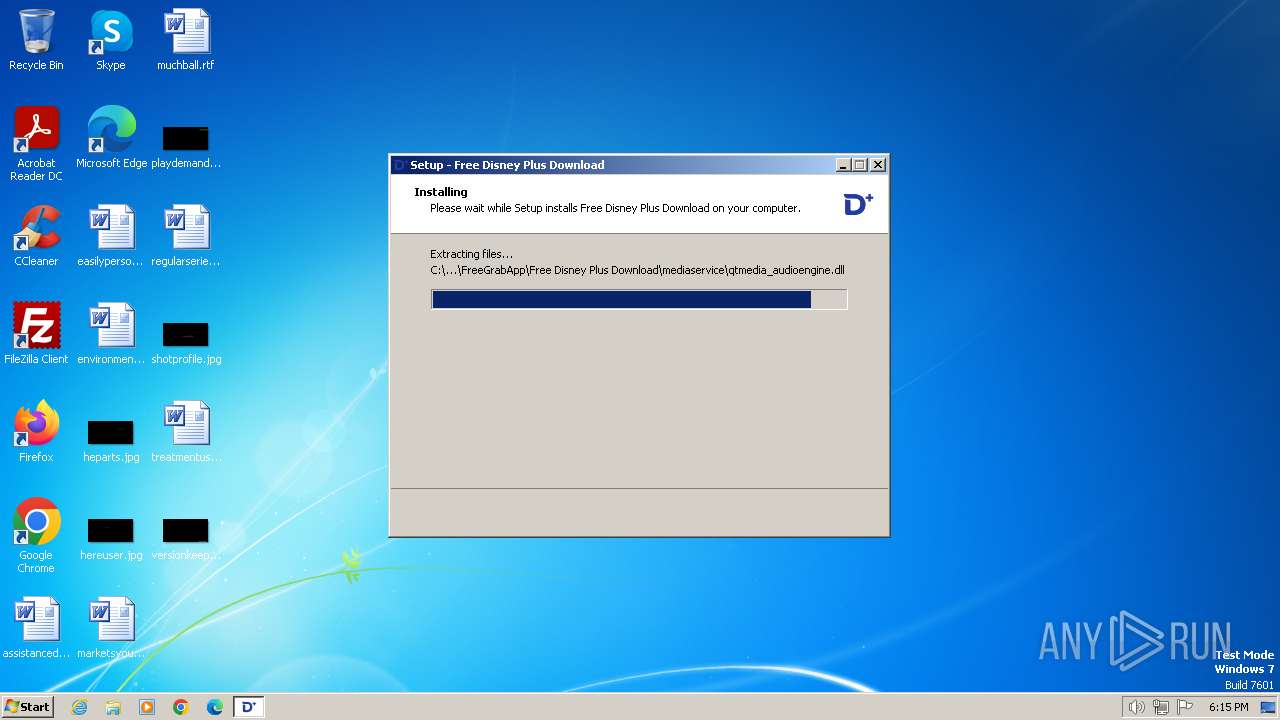Image resolution: width=1280 pixels, height=720 pixels.
Task: Open Chrome from the taskbar
Action: [181, 707]
